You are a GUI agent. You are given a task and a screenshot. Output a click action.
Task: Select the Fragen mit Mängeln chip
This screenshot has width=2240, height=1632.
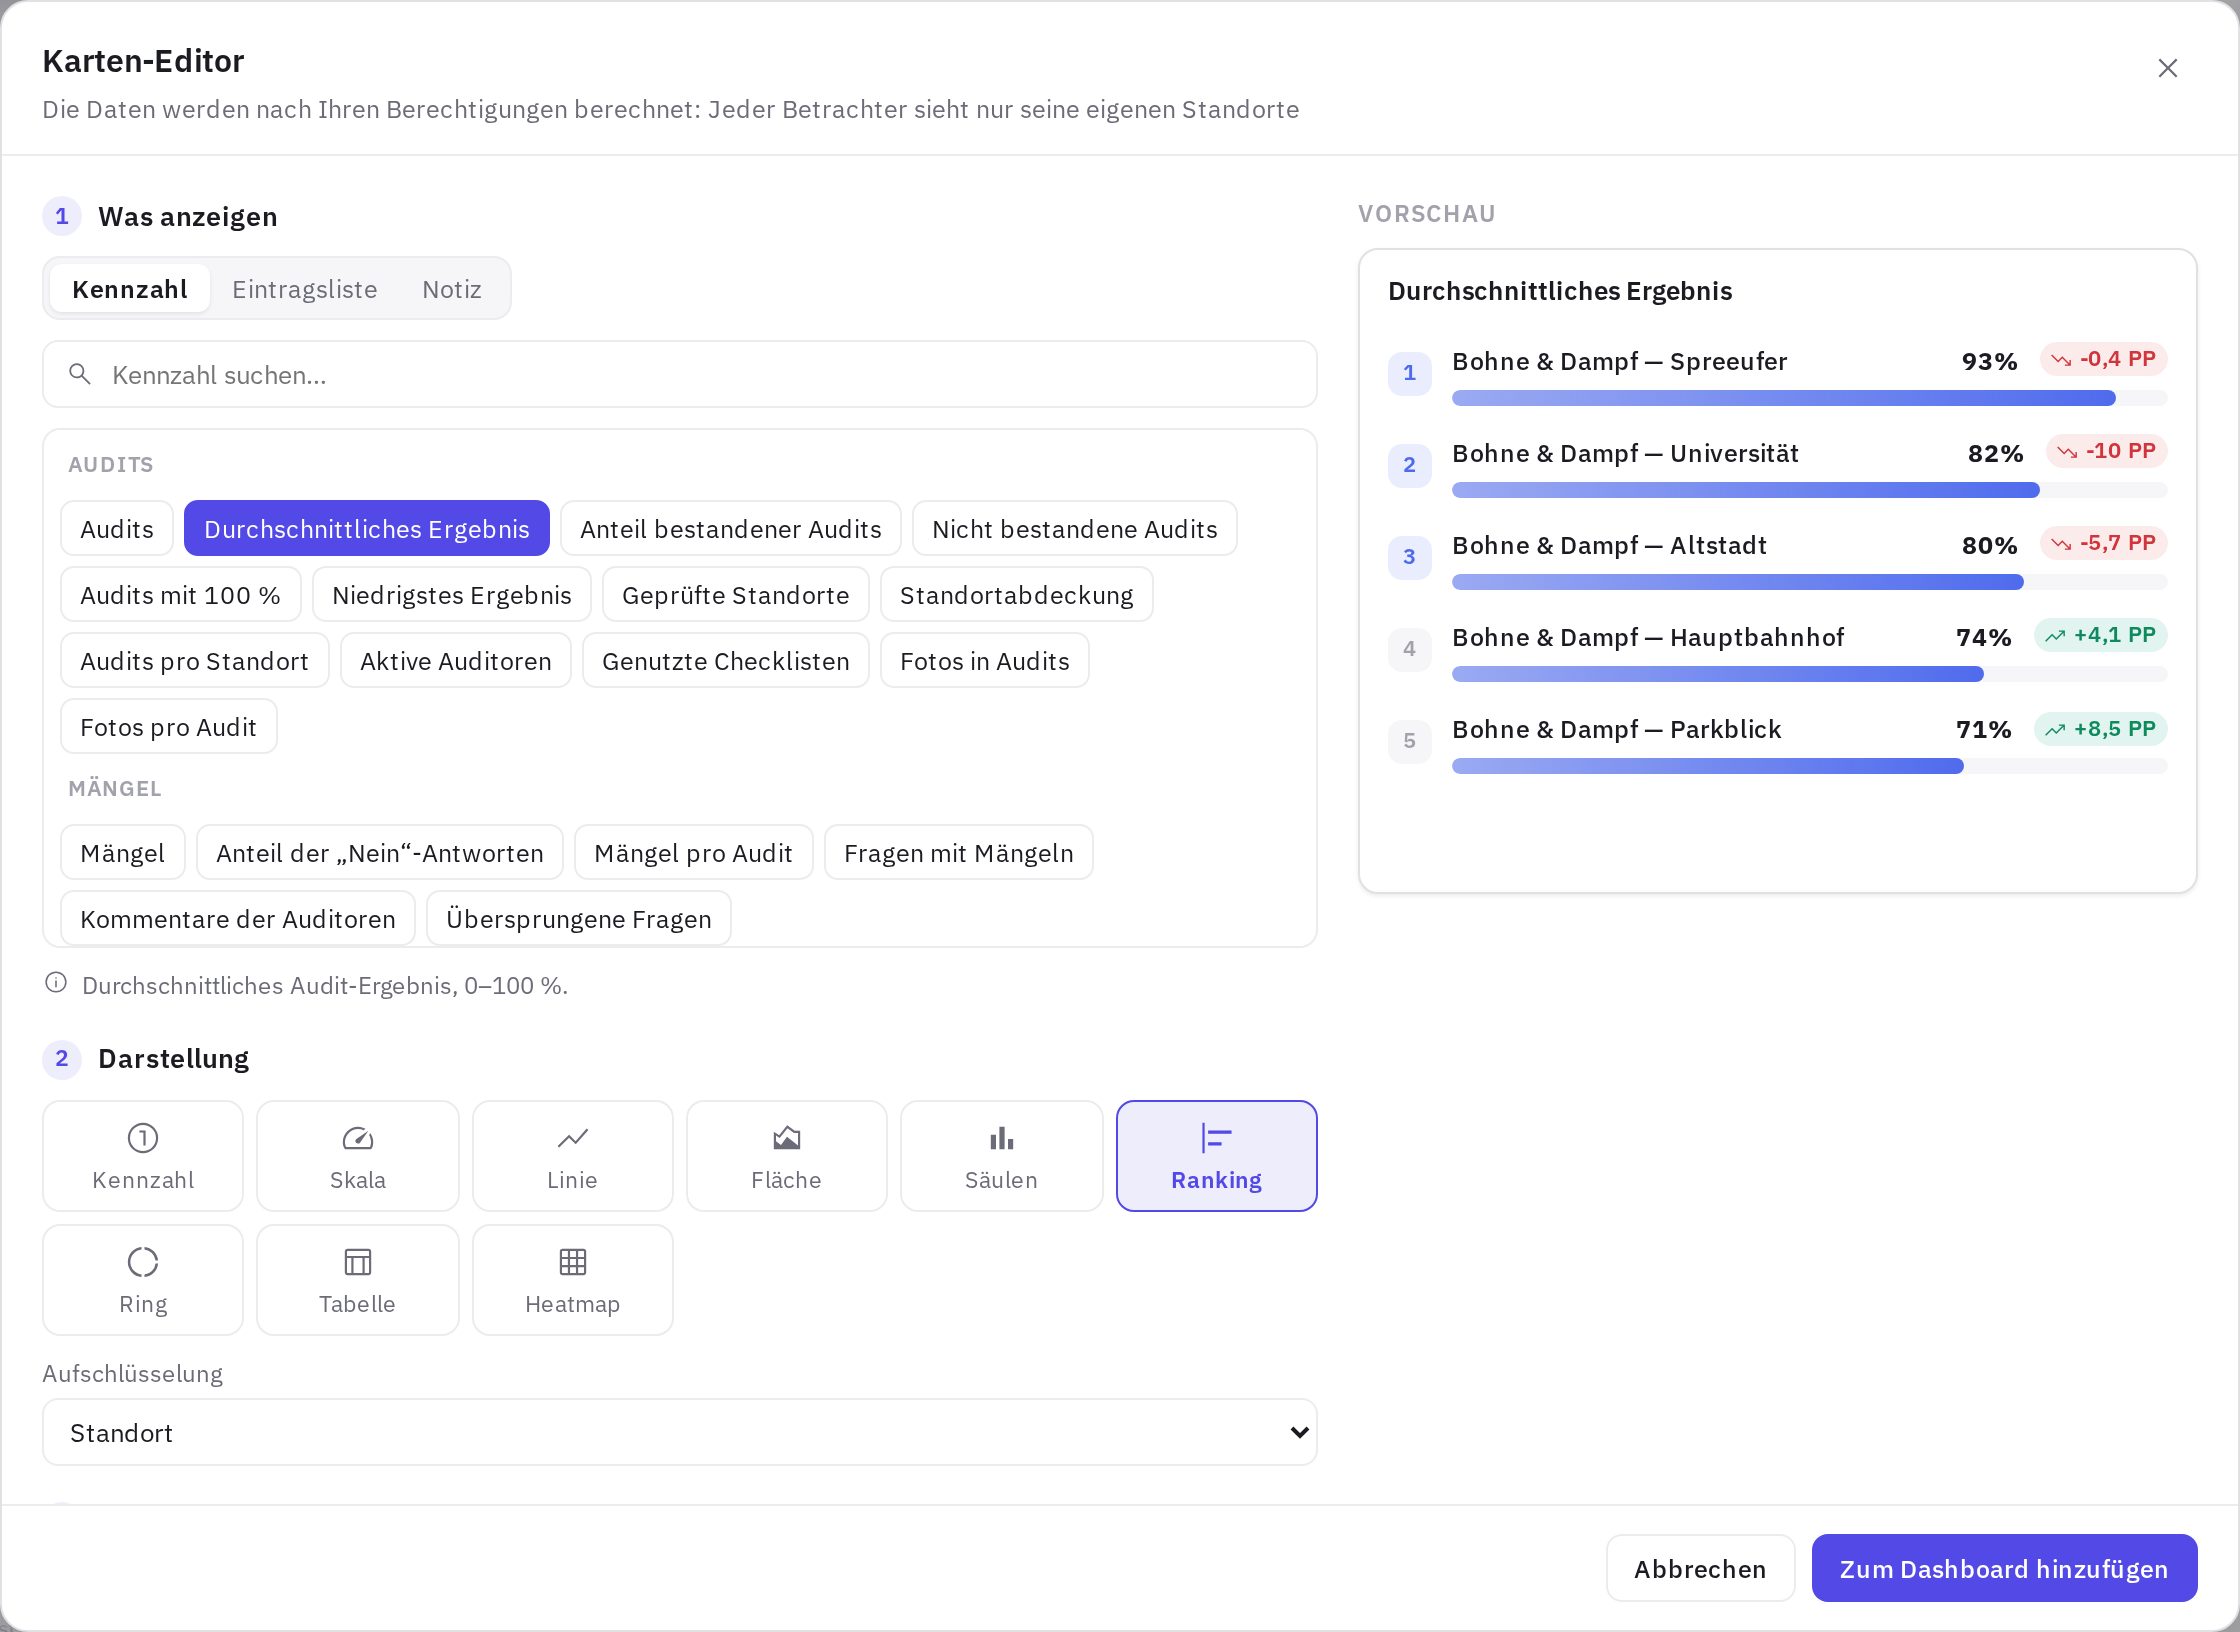[x=959, y=852]
